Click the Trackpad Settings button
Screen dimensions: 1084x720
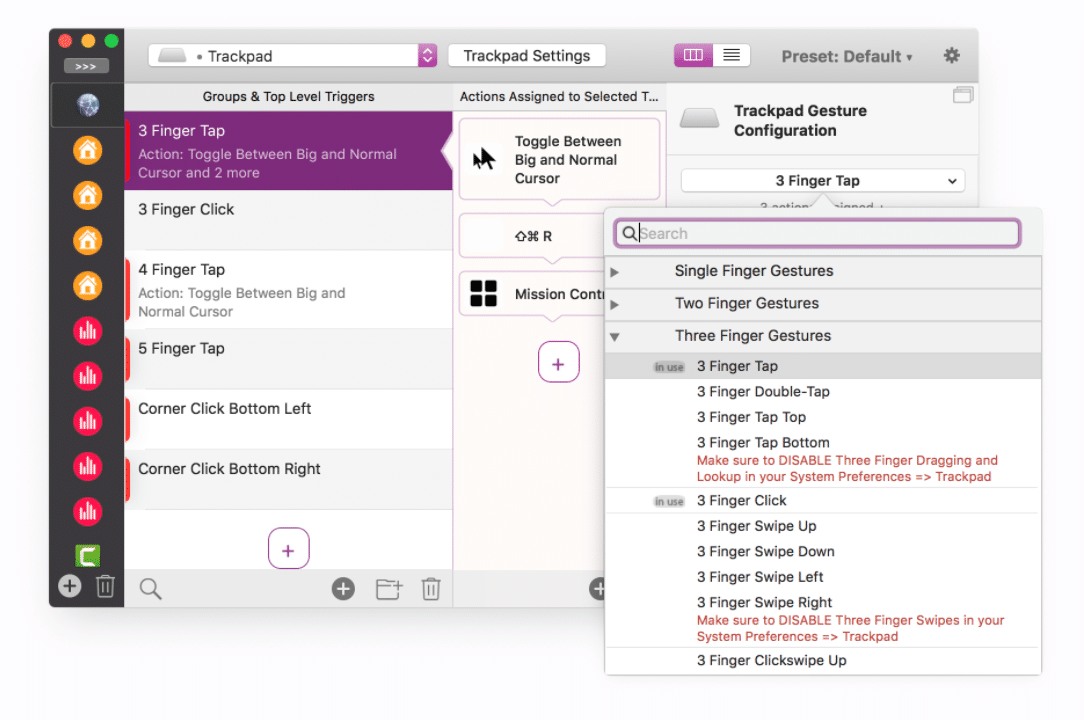coord(526,56)
